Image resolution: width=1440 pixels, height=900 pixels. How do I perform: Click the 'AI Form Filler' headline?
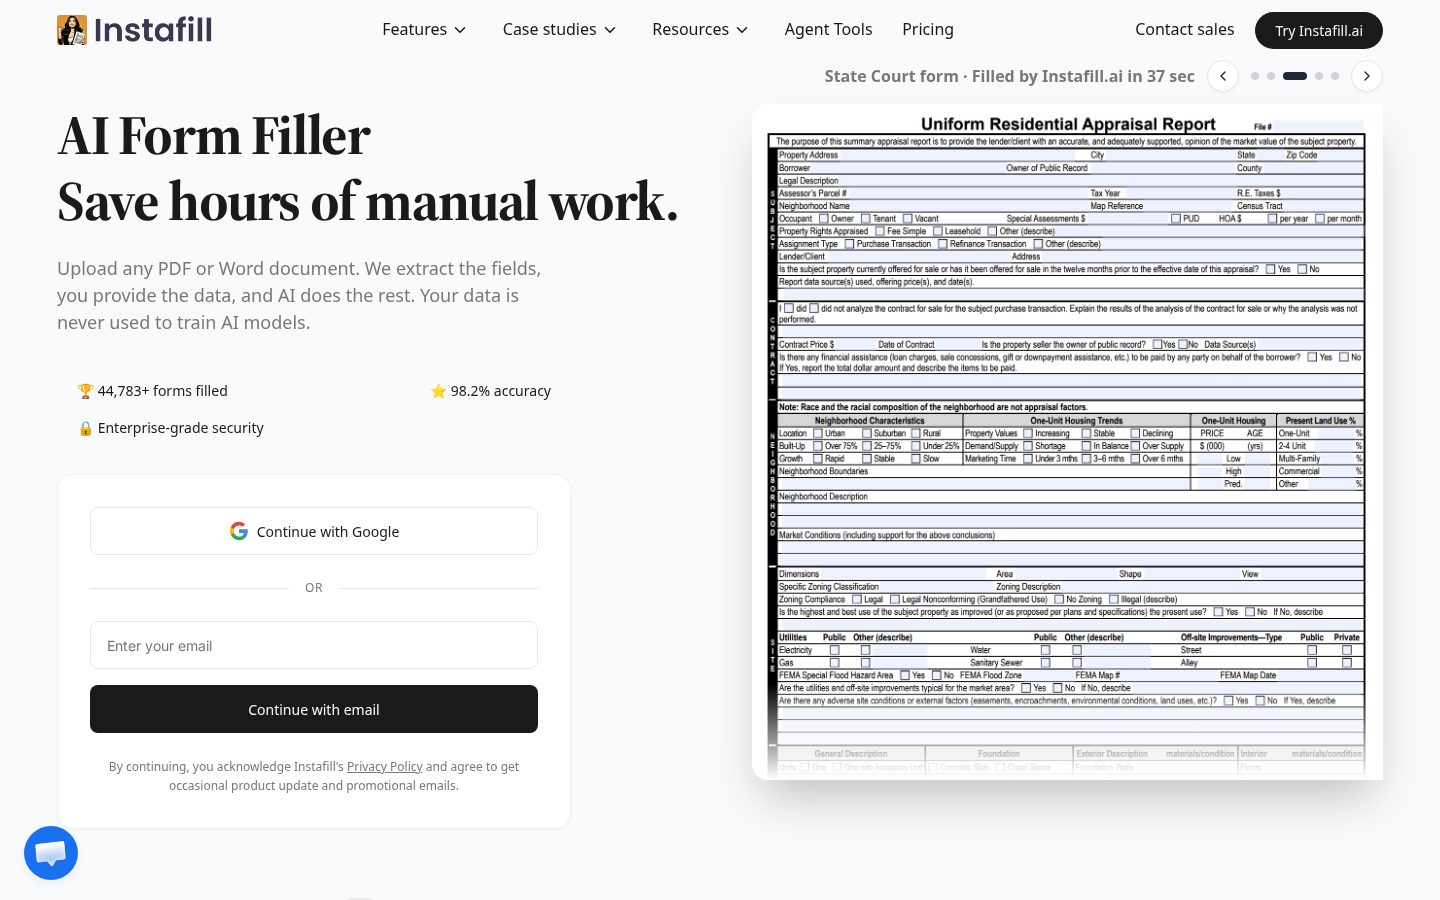pos(214,136)
